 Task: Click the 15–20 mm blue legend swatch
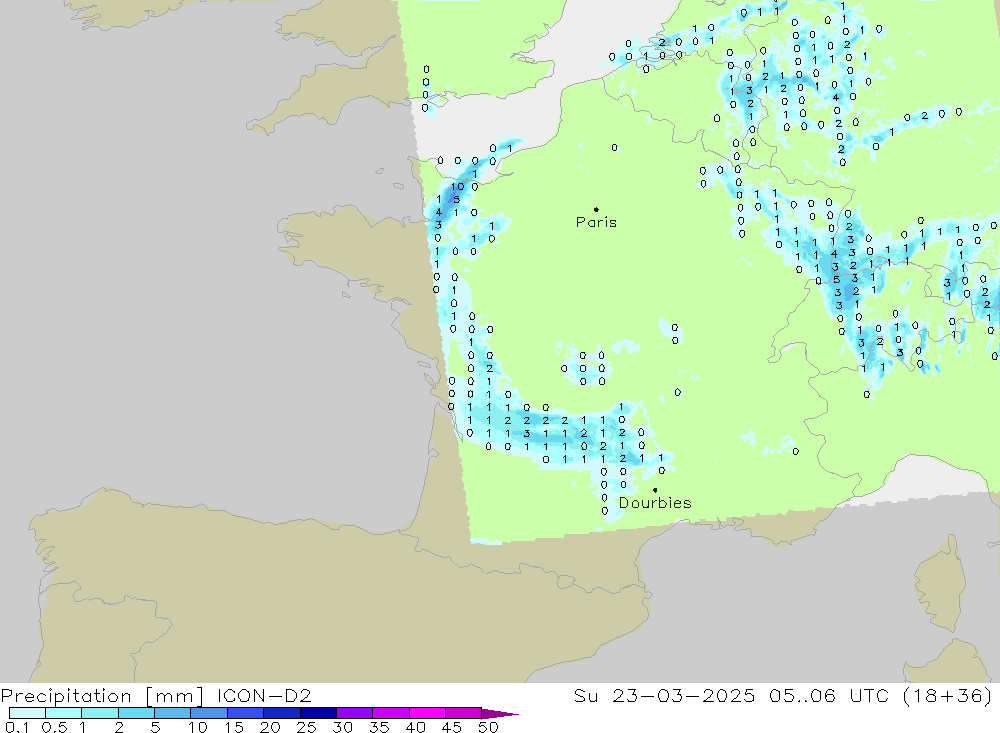246,713
